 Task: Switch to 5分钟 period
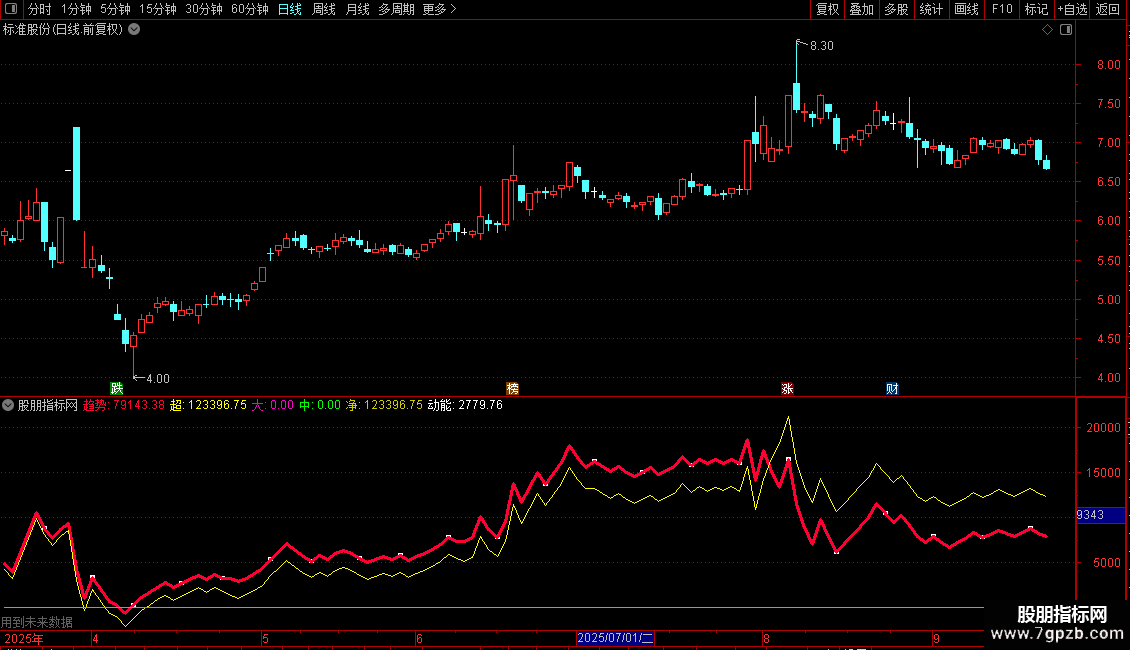pyautogui.click(x=115, y=9)
